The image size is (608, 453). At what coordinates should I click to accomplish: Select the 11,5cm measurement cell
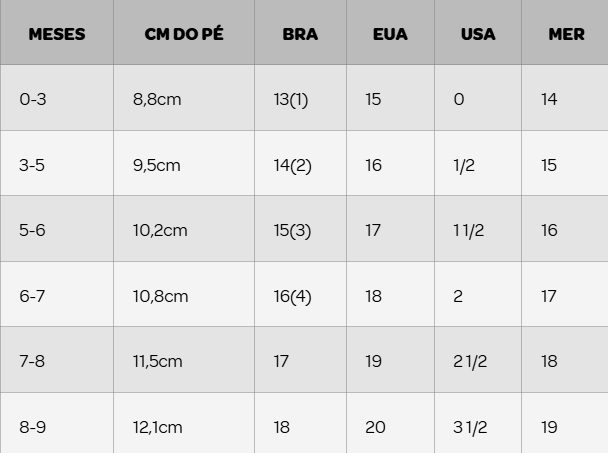[157, 361]
